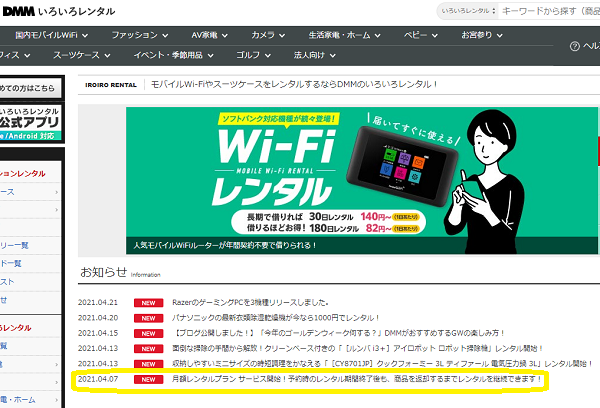
Task: Open 法人向け menu
Action: pyautogui.click(x=315, y=55)
